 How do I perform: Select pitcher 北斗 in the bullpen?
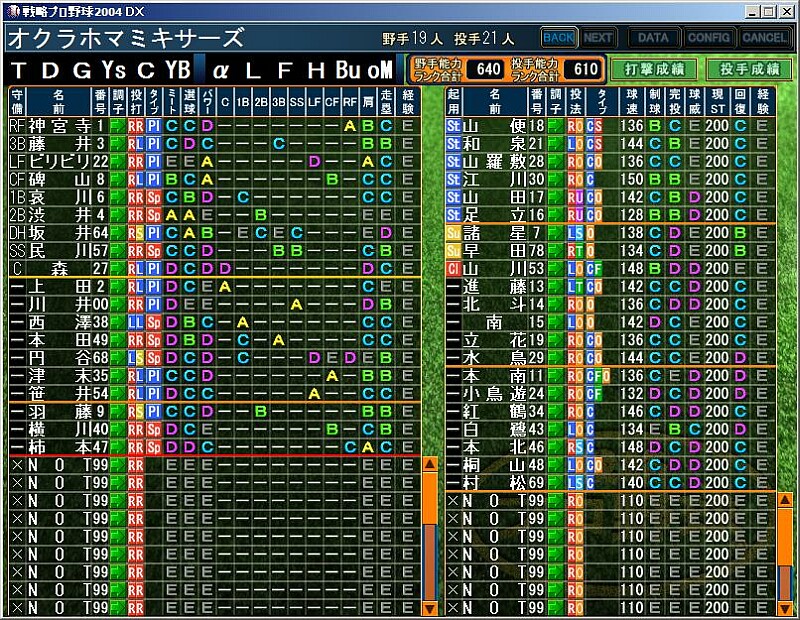click(x=611, y=305)
